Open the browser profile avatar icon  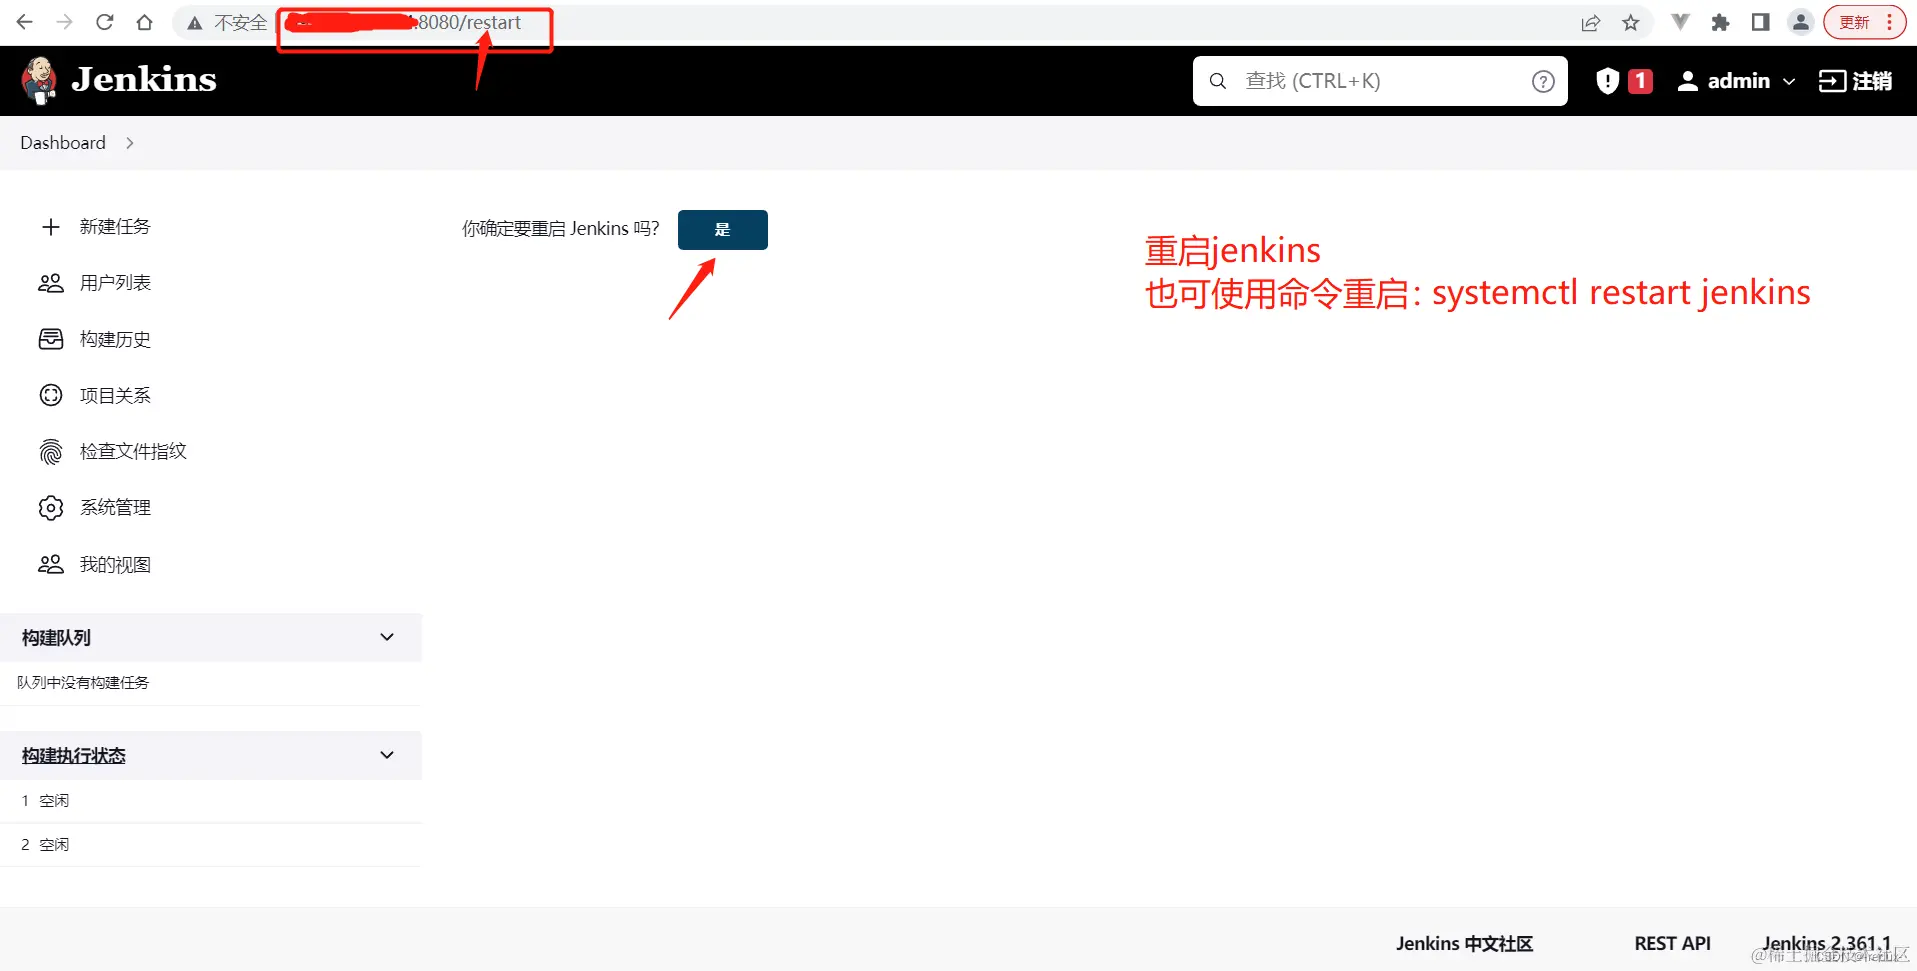coord(1801,23)
